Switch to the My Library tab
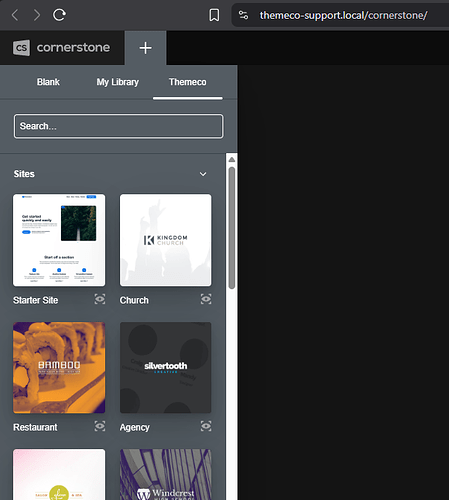 tap(118, 82)
